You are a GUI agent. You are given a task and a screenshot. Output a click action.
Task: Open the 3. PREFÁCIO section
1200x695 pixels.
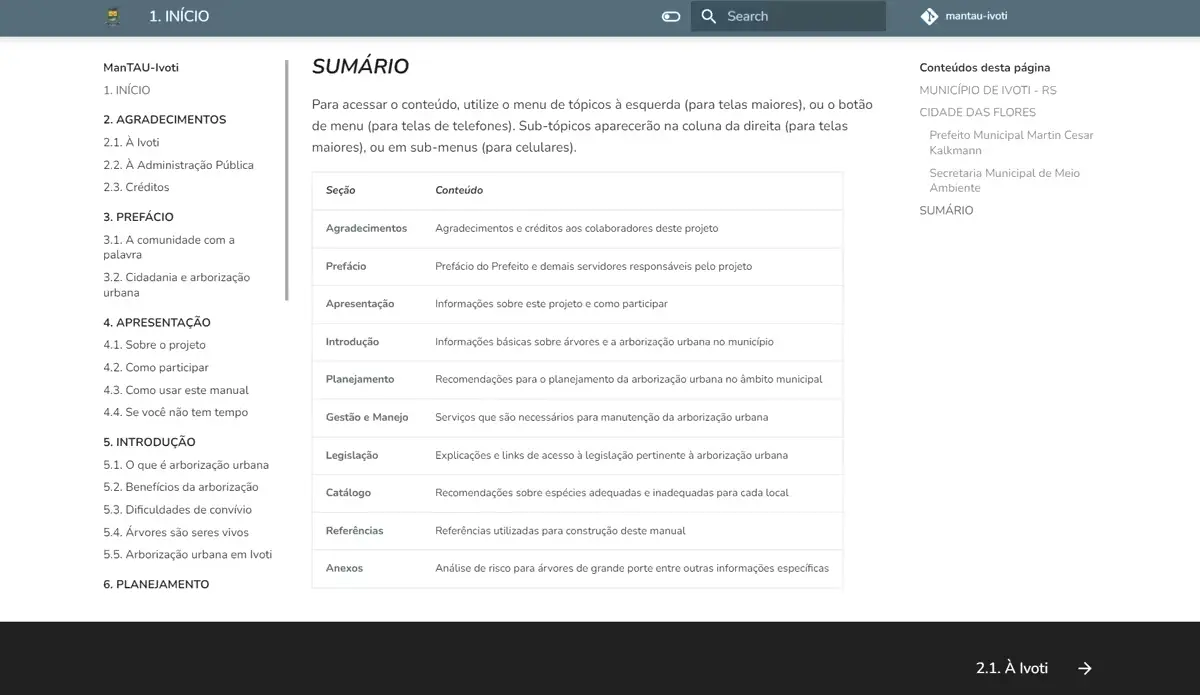(x=137, y=216)
